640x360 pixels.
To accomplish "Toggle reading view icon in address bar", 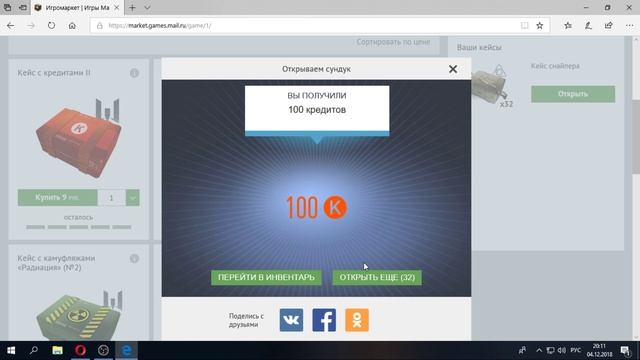I will (524, 26).
